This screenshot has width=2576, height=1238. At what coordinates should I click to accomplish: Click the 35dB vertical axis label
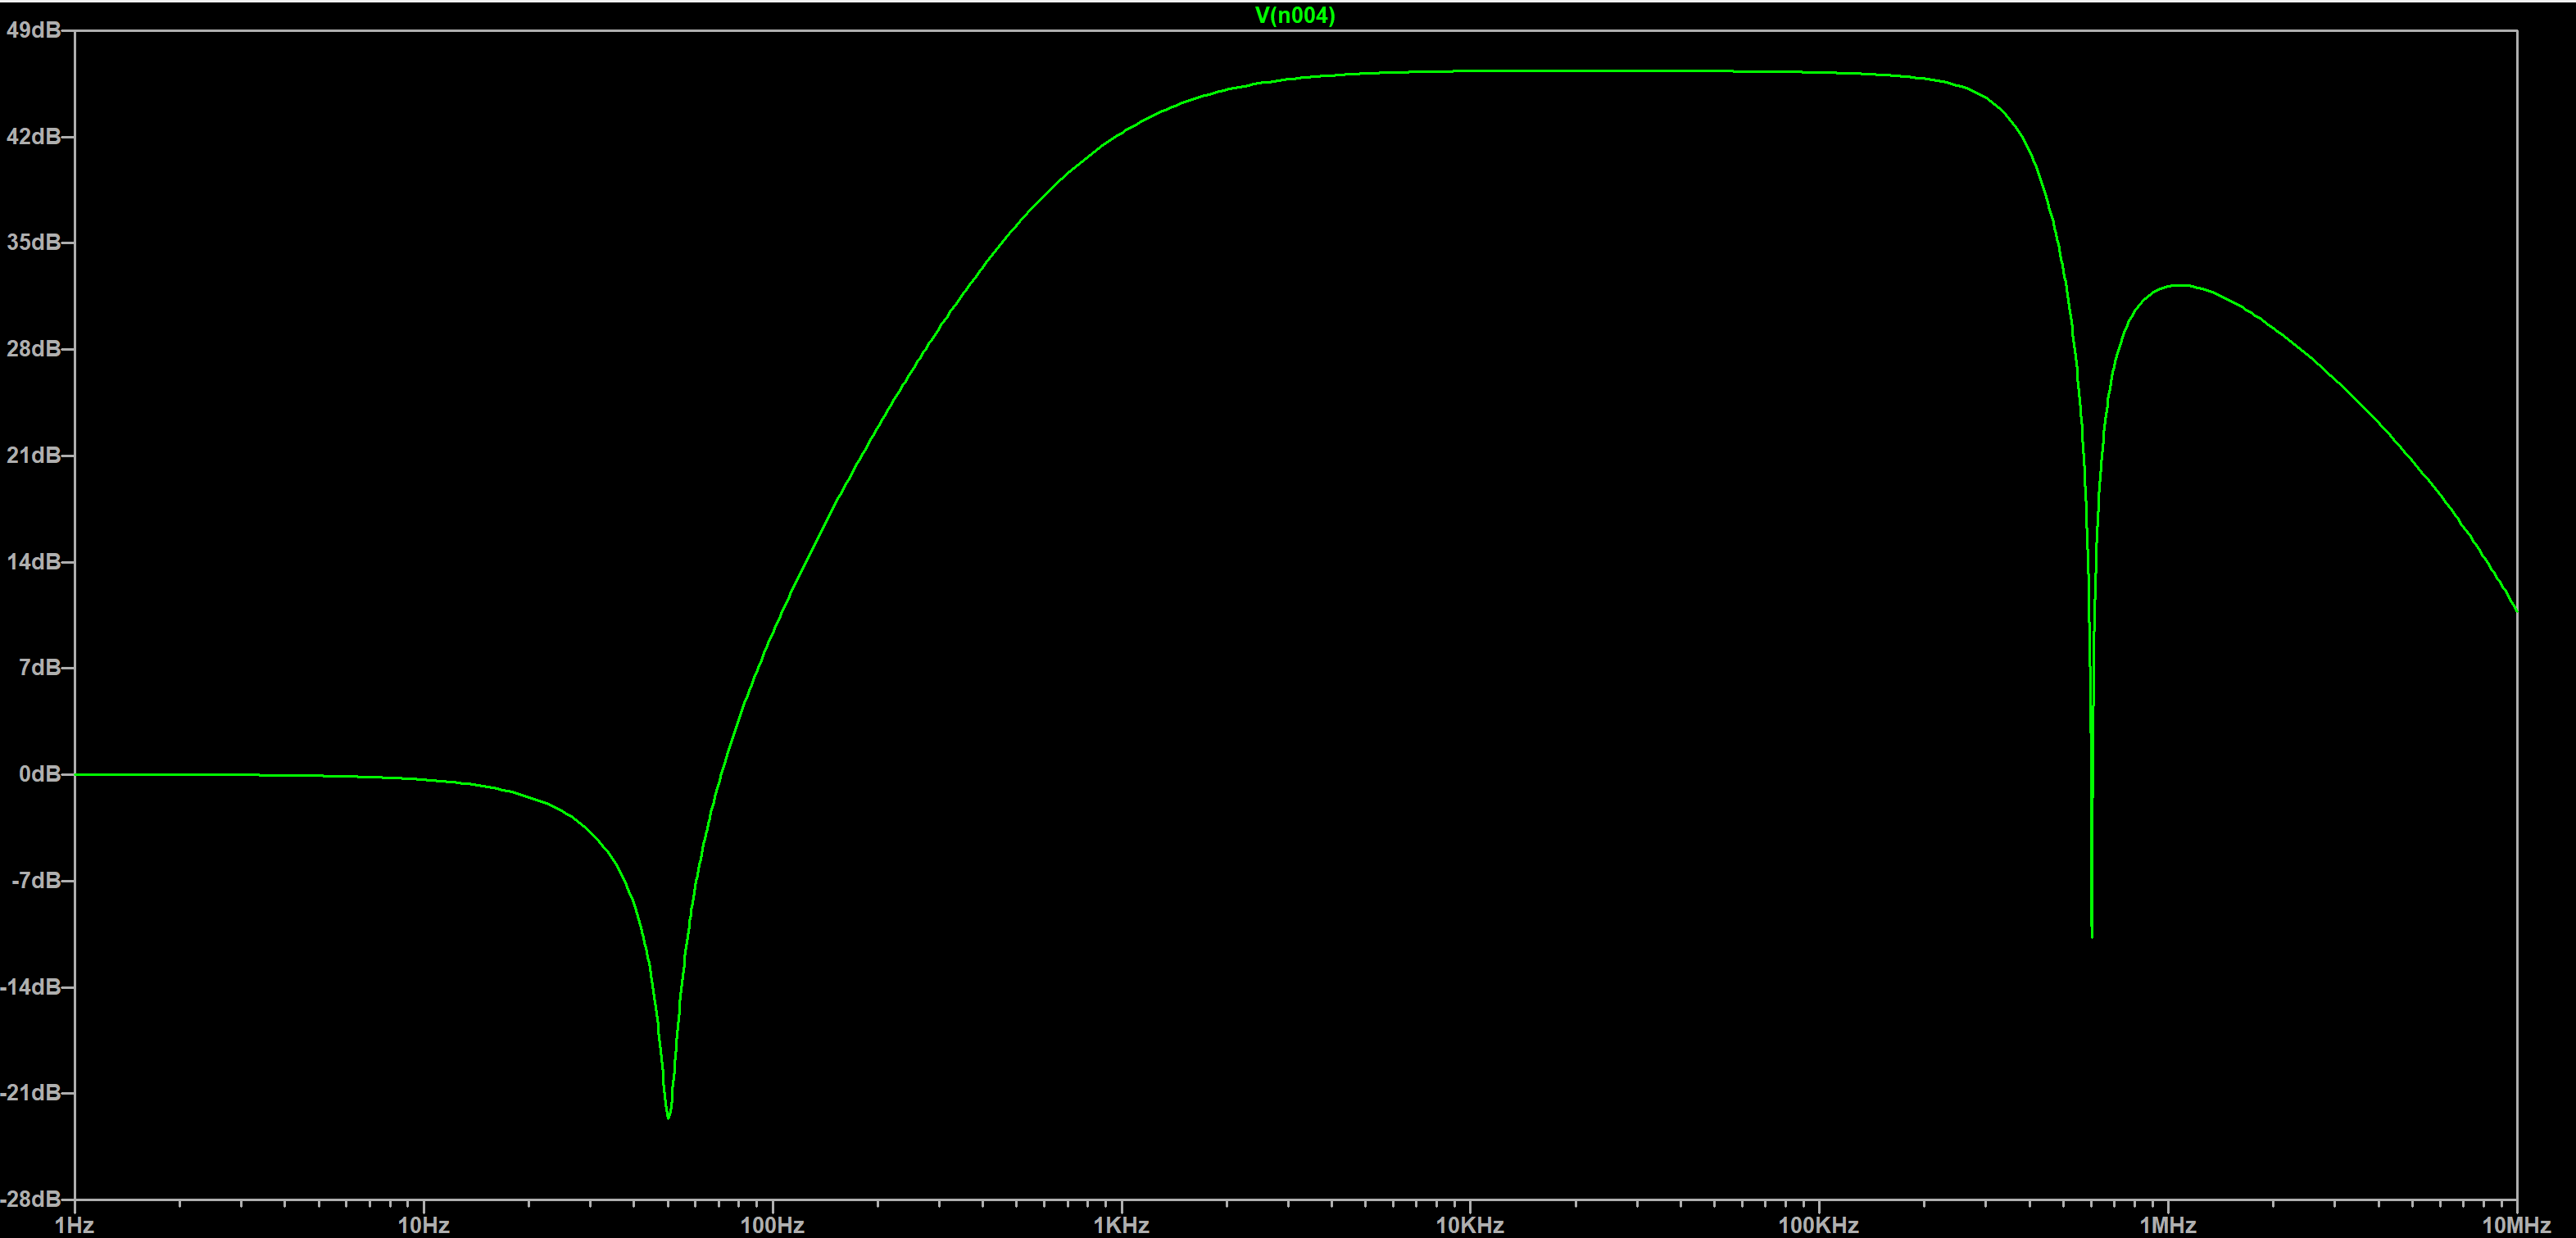pyautogui.click(x=32, y=242)
